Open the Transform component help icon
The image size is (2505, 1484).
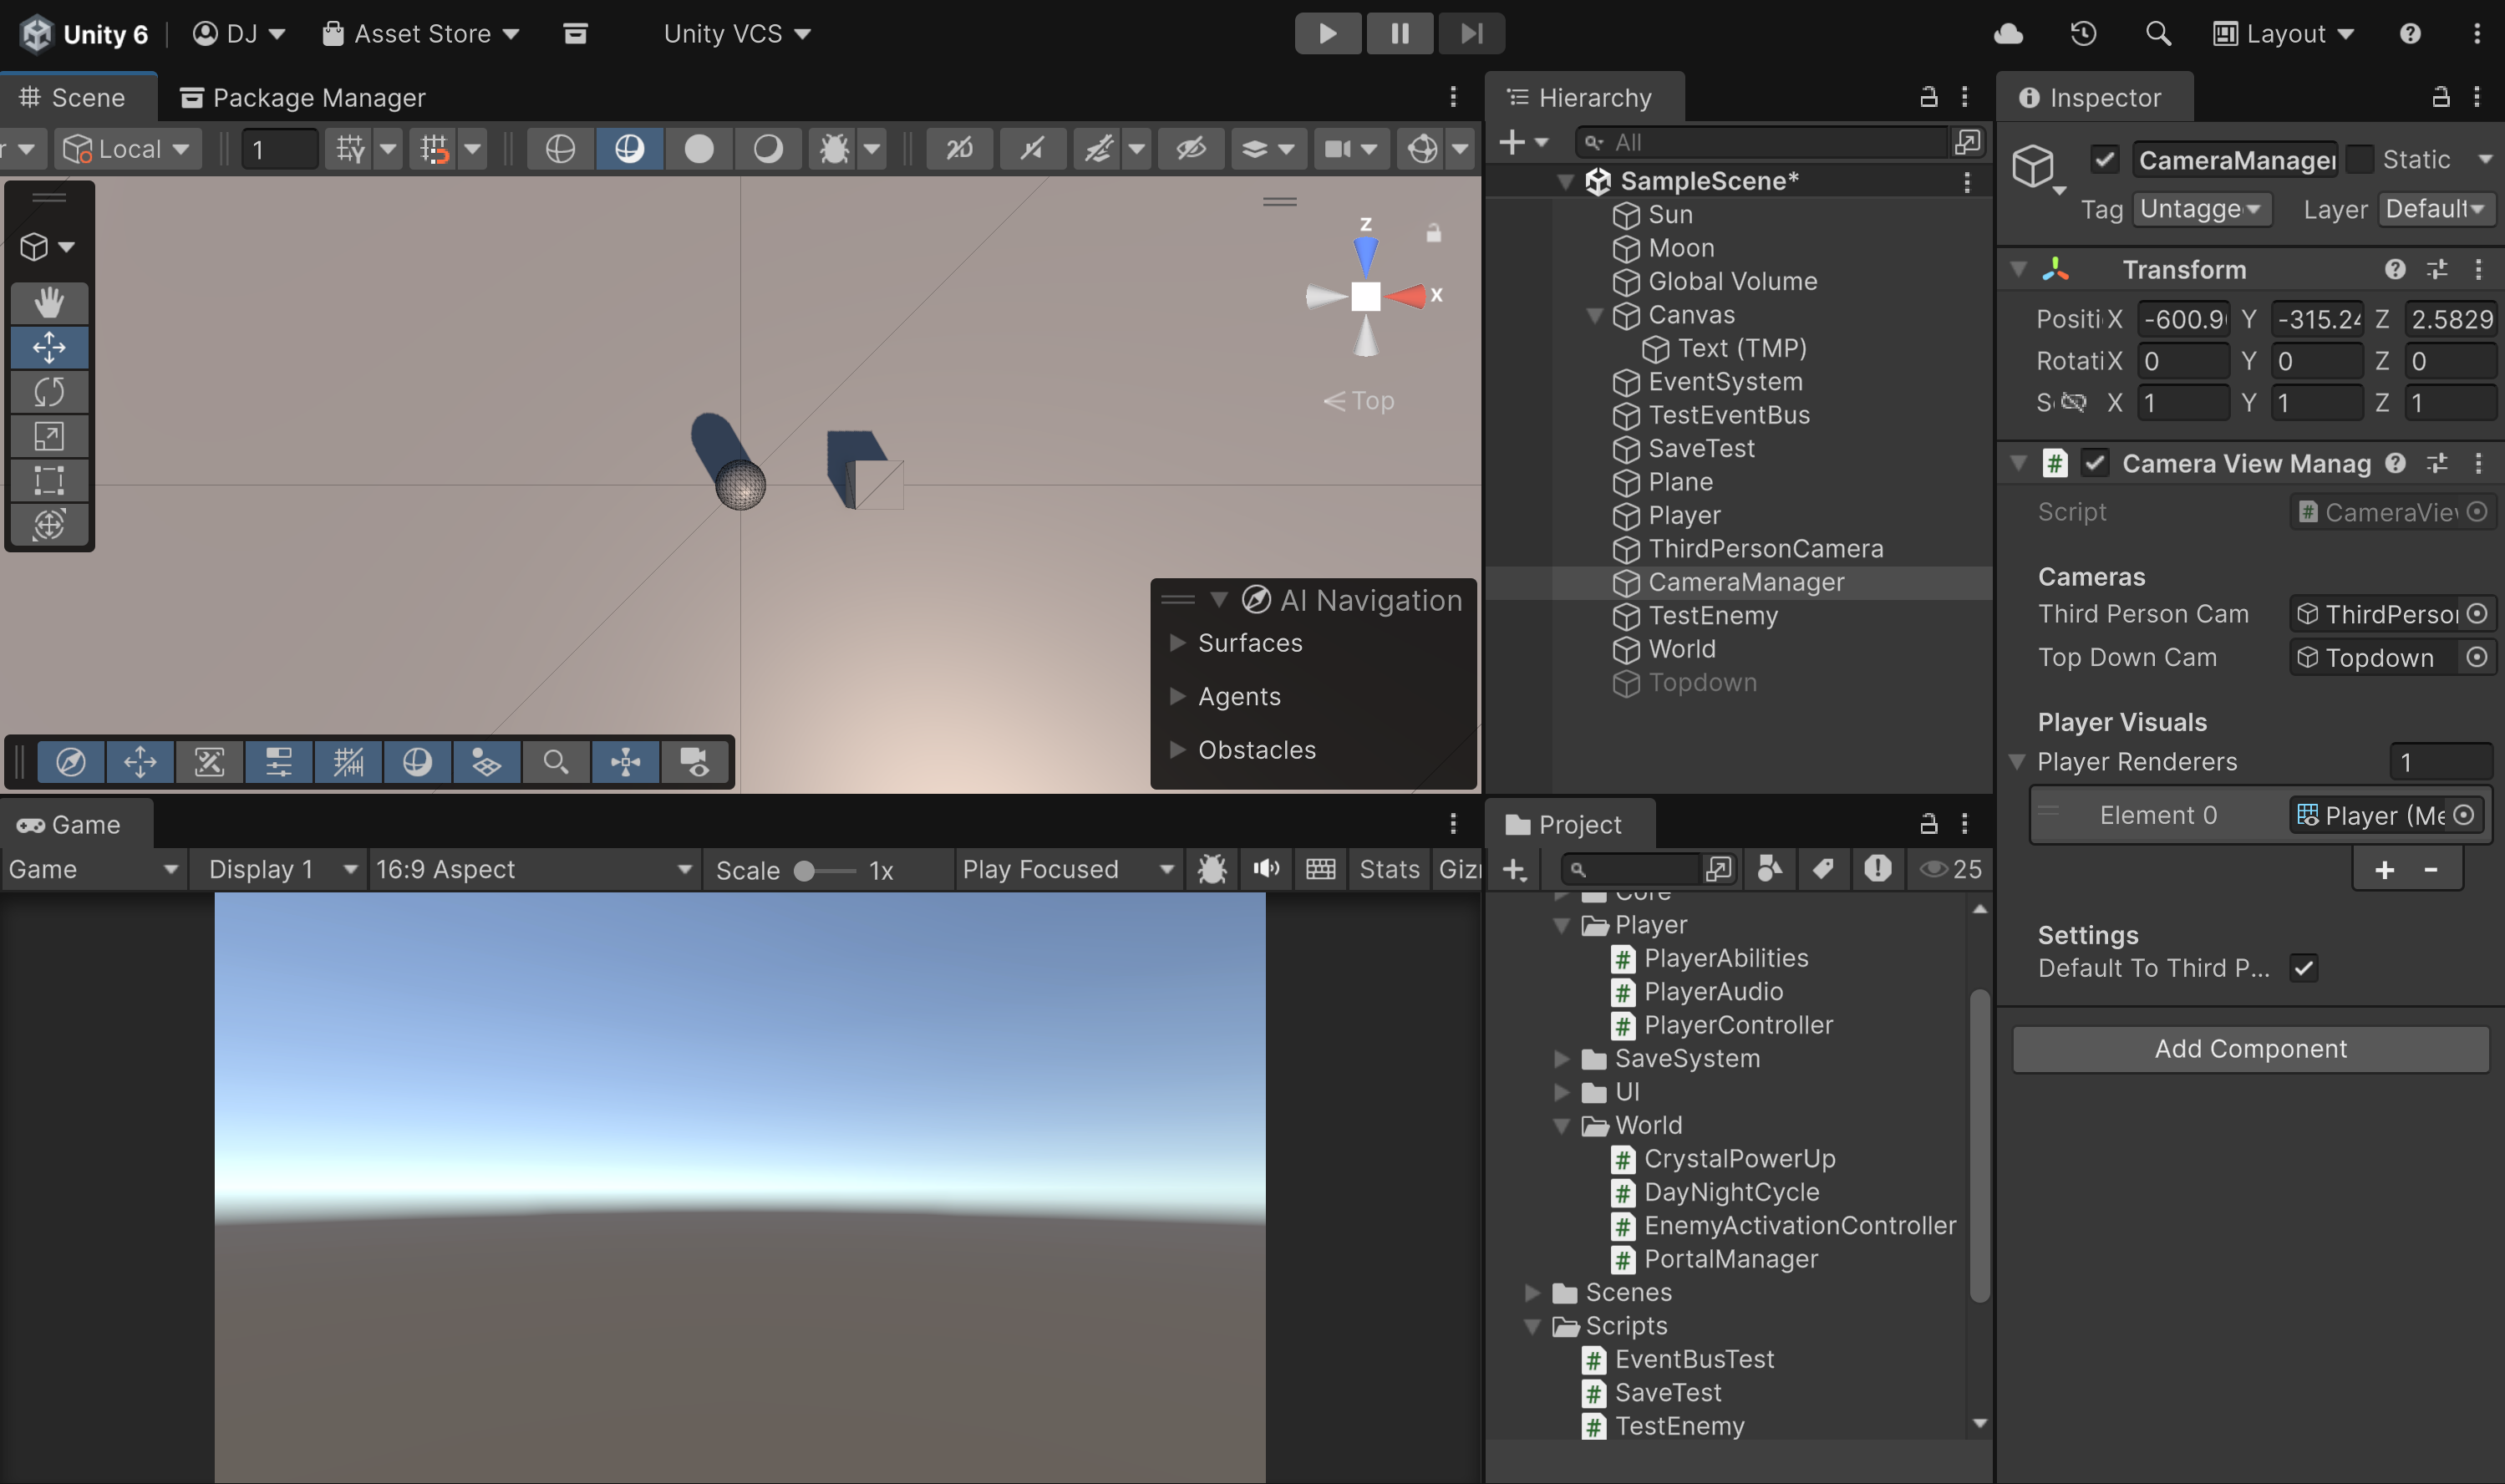pyautogui.click(x=2394, y=269)
